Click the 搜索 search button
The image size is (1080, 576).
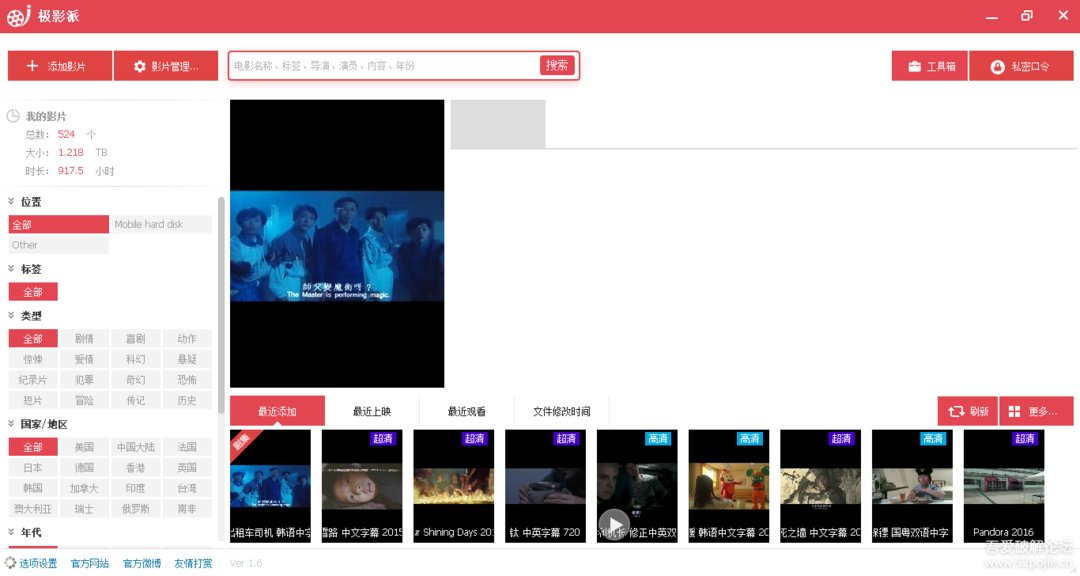point(557,65)
